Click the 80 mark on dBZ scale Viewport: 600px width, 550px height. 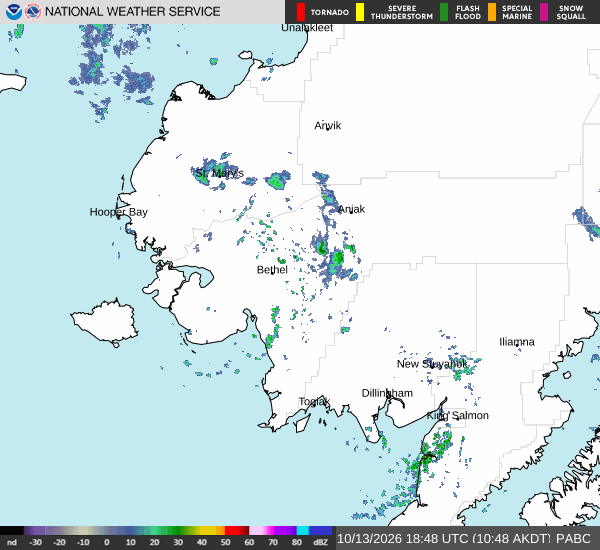coord(297,542)
